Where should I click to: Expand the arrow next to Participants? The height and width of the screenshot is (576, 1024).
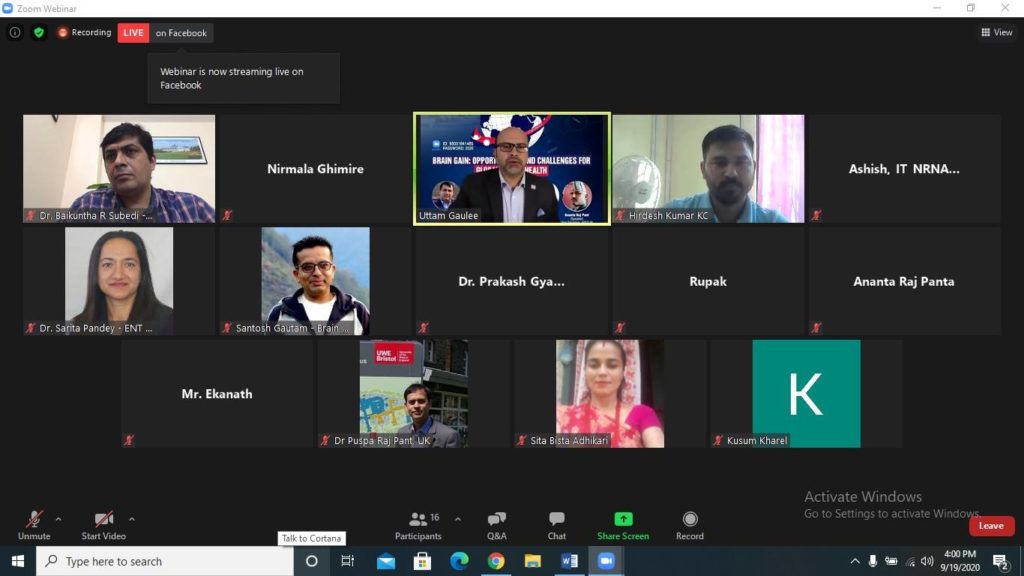click(x=458, y=520)
